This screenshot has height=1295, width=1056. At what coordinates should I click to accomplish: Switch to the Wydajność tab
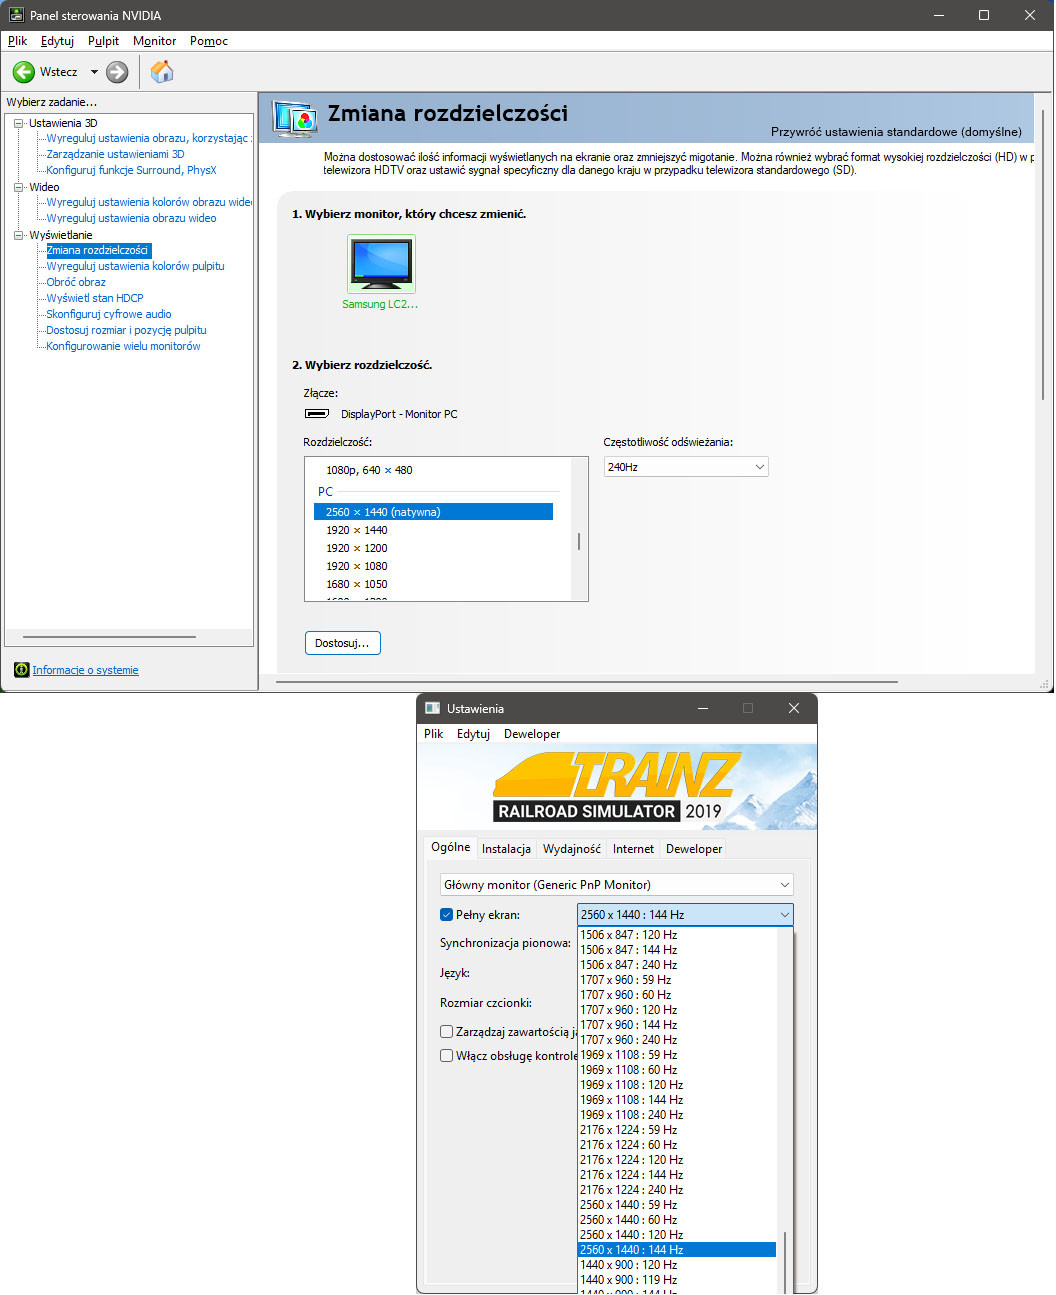tap(571, 849)
